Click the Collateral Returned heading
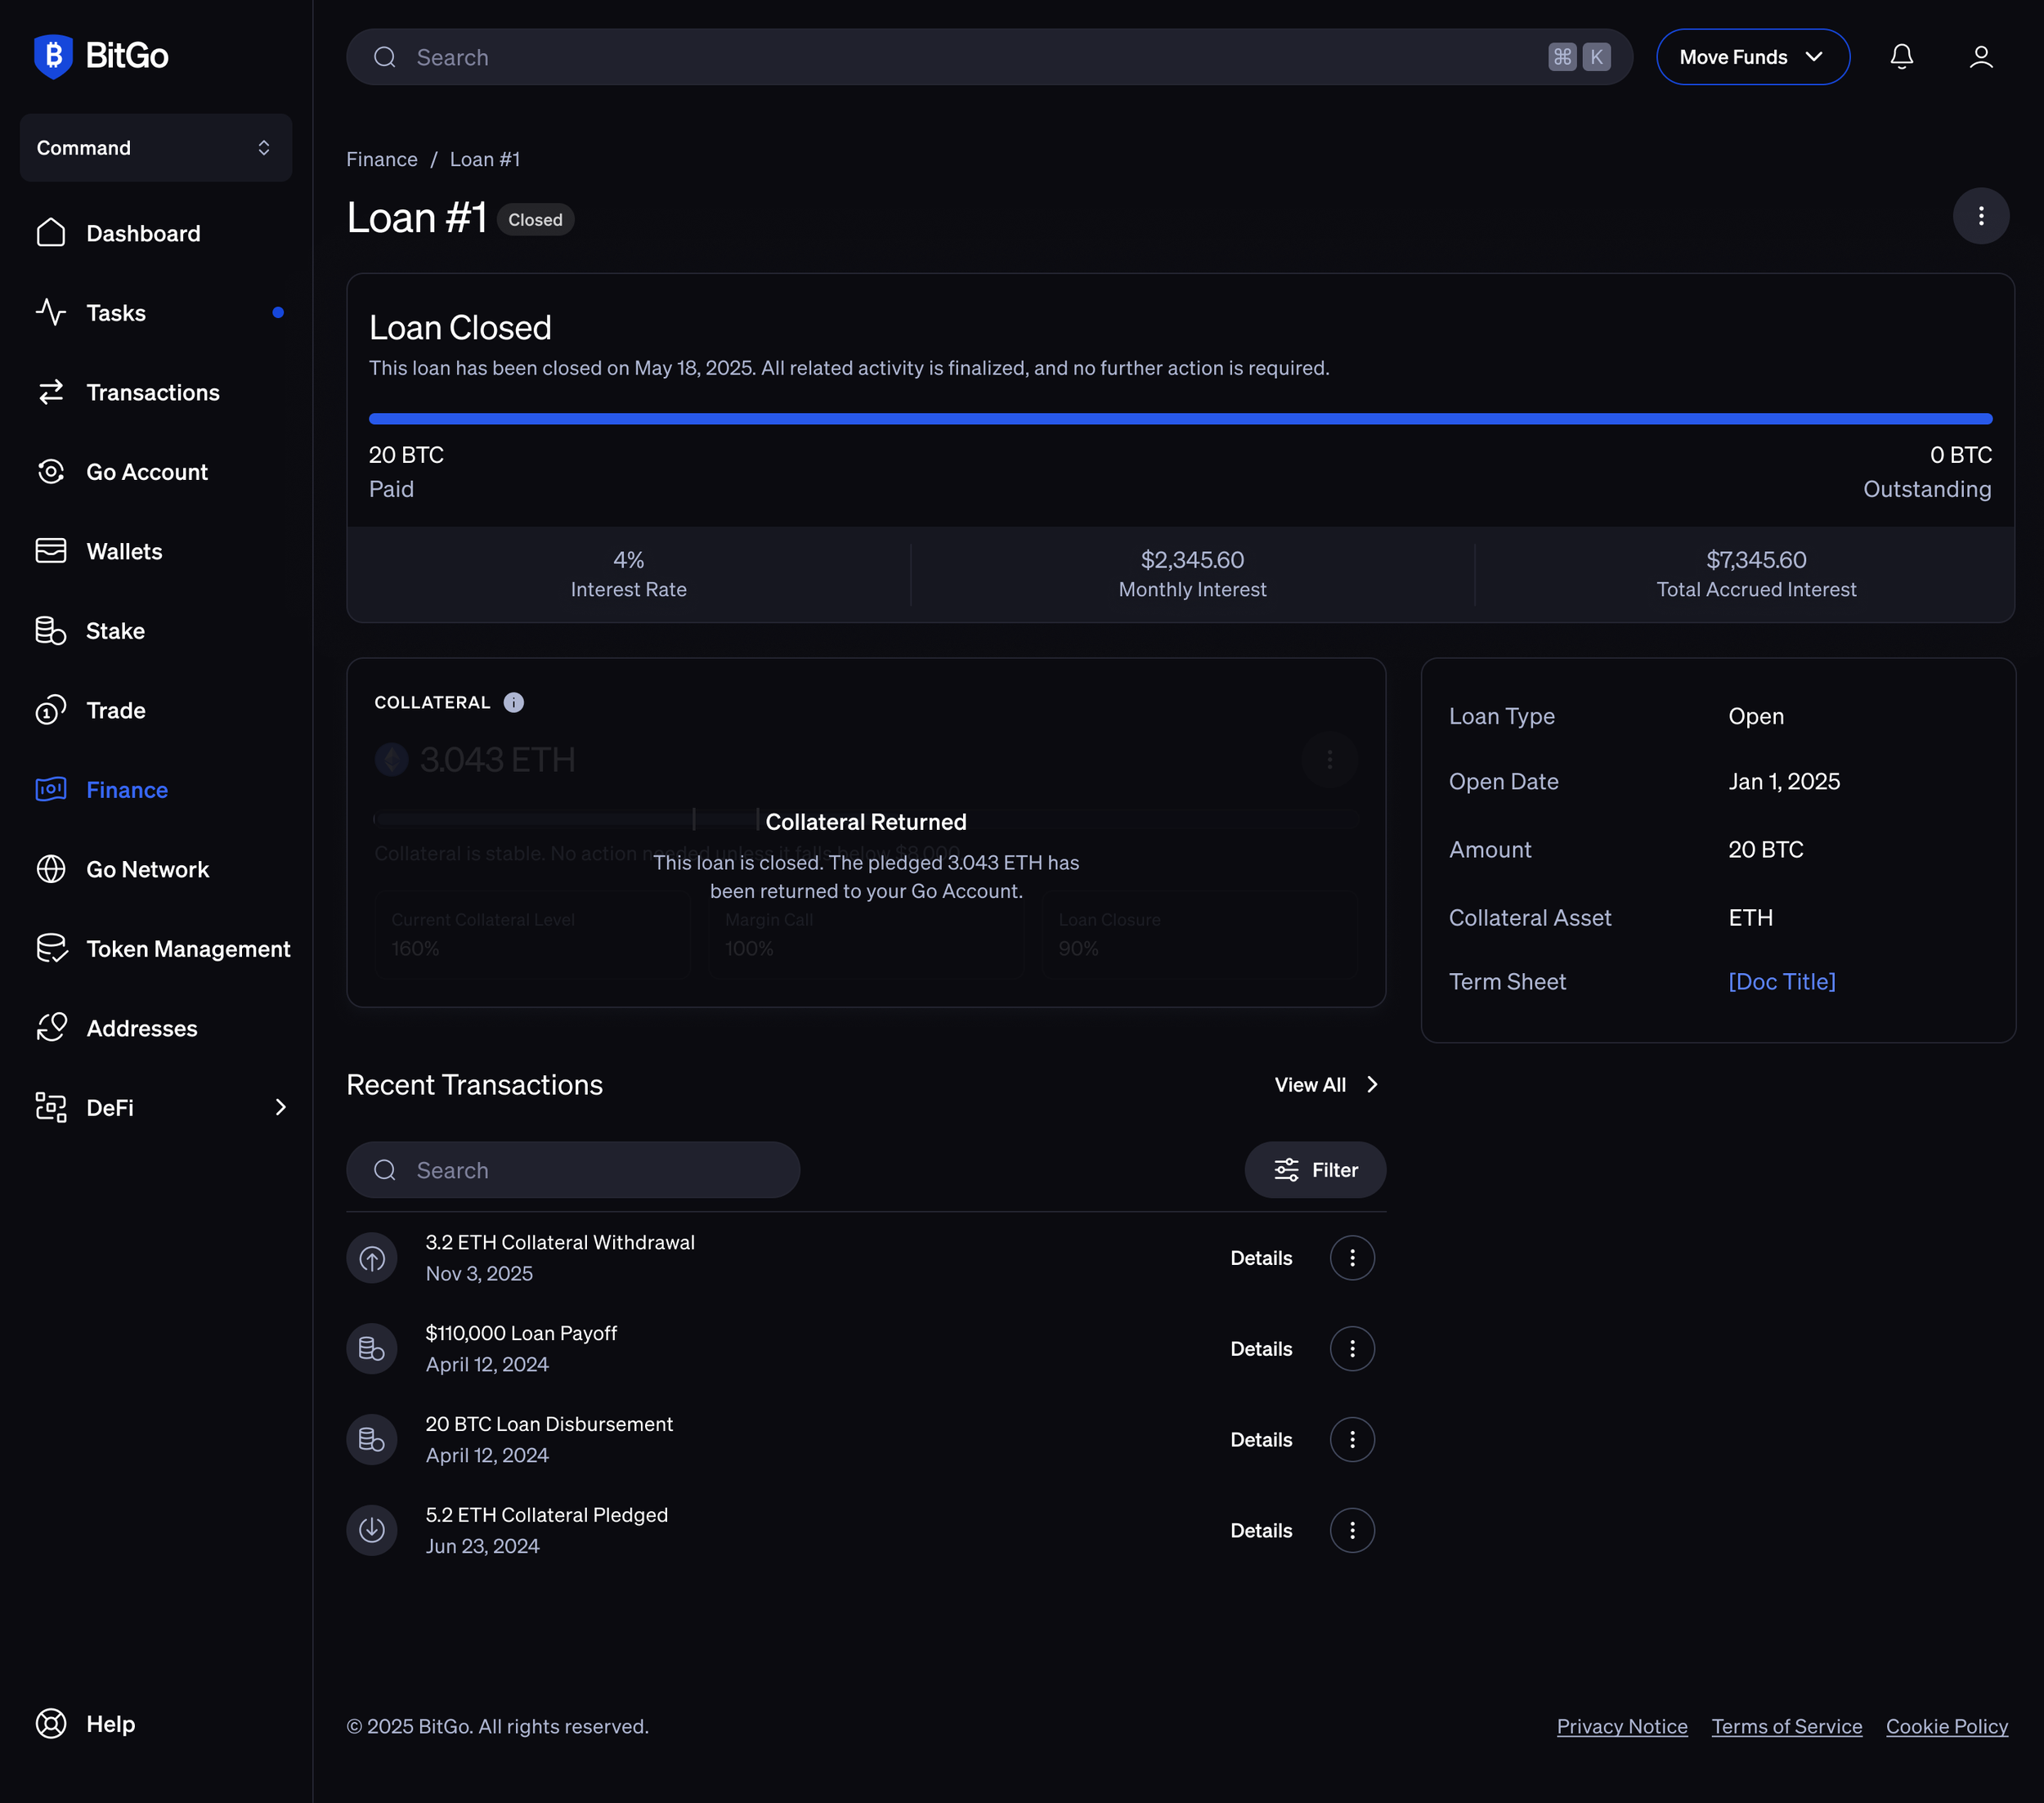Image resolution: width=2044 pixels, height=1803 pixels. (865, 821)
